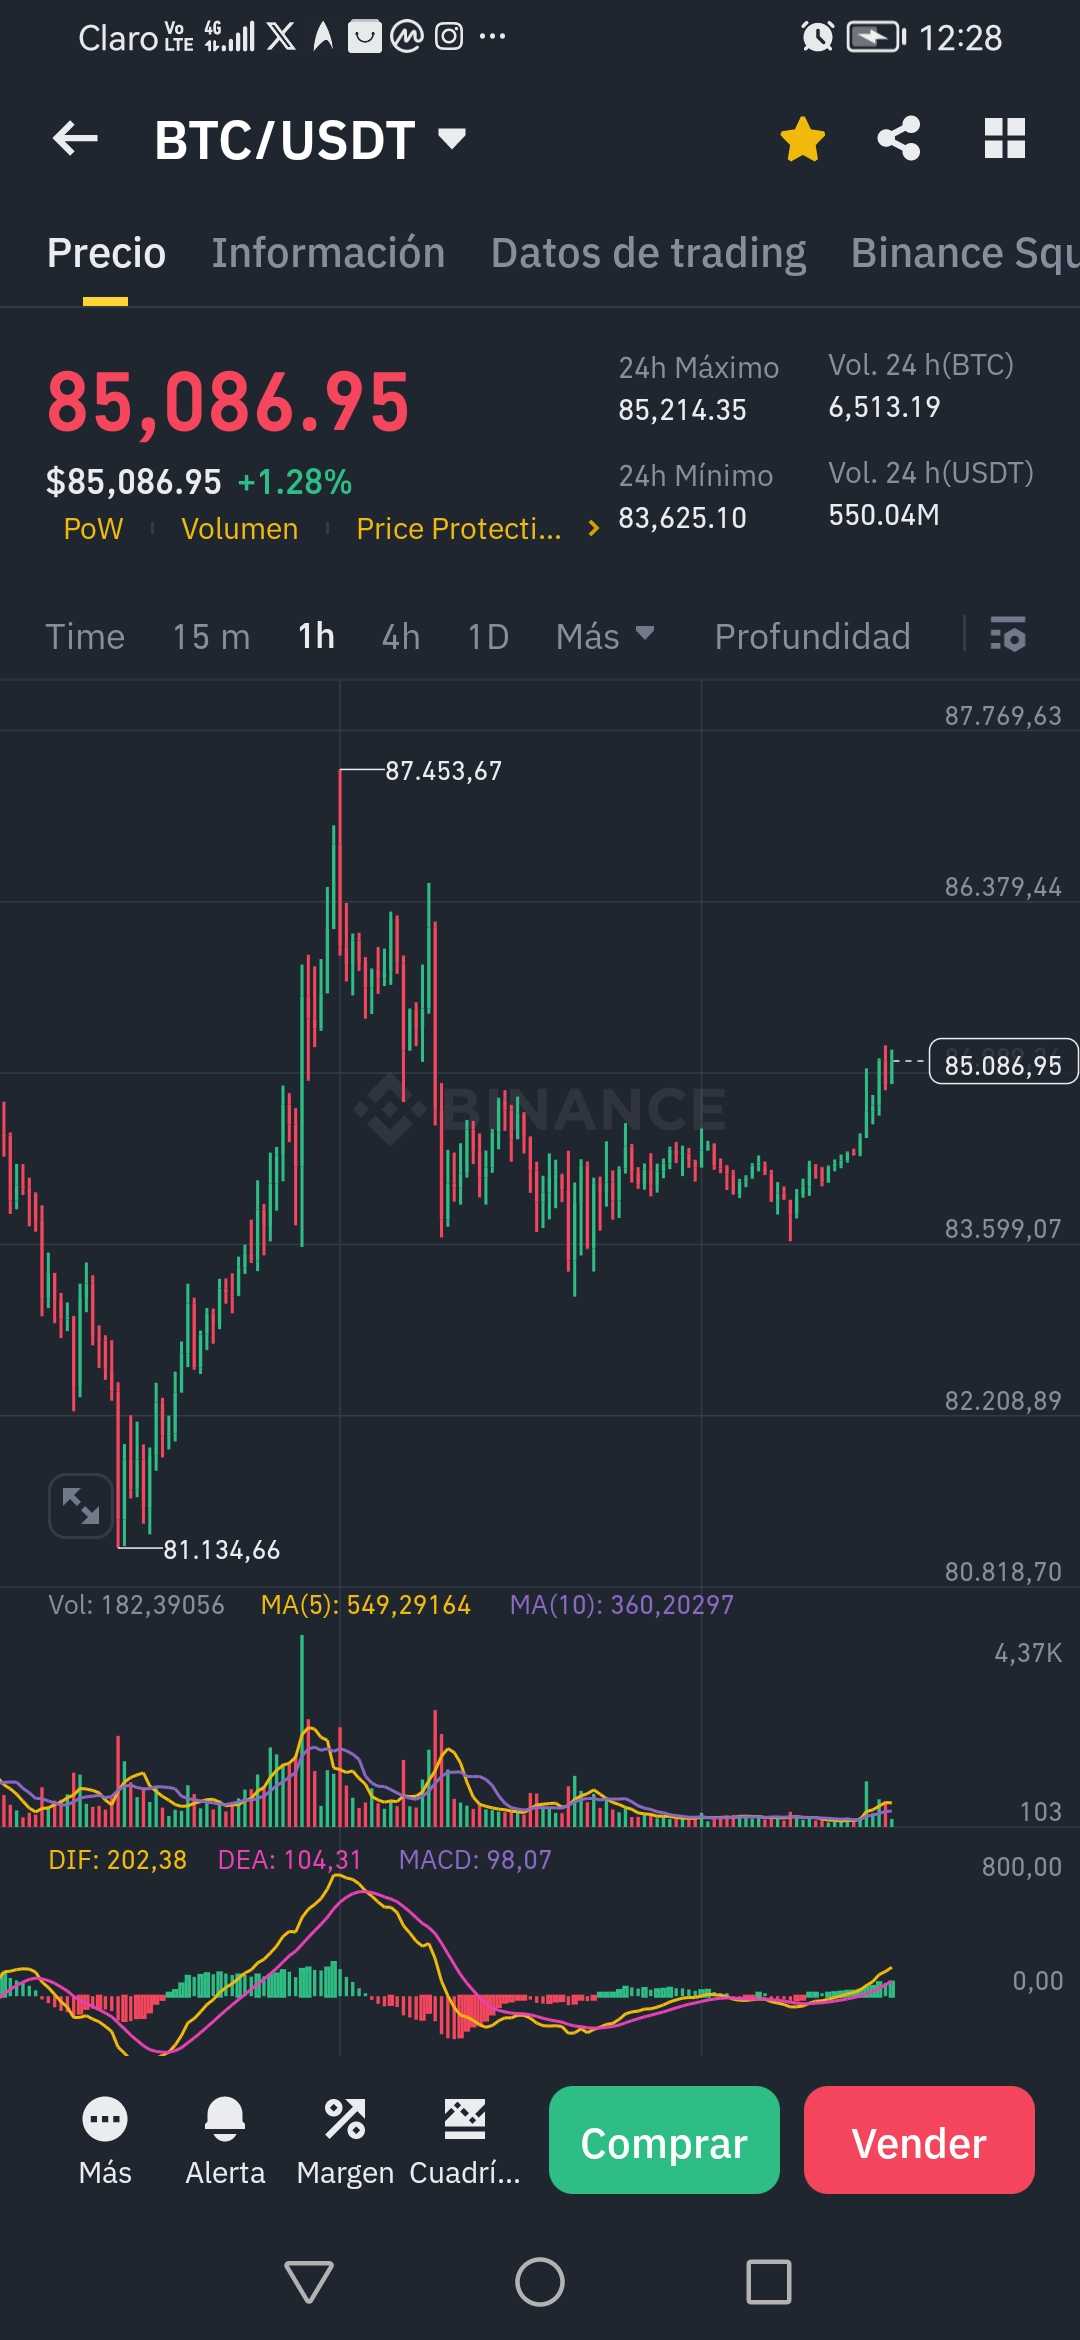This screenshot has width=1080, height=2340.
Task: Open the chart settings icon
Action: tap(1007, 635)
